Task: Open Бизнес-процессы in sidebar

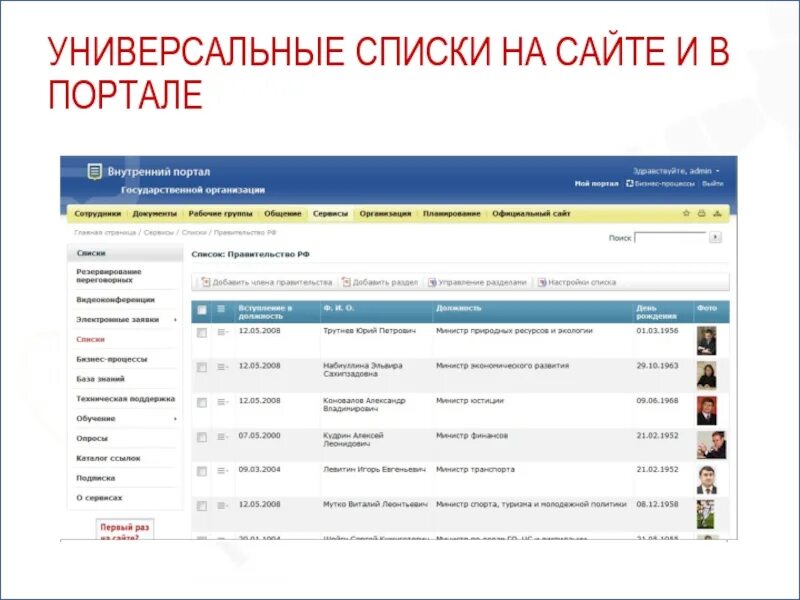Action: coord(112,360)
